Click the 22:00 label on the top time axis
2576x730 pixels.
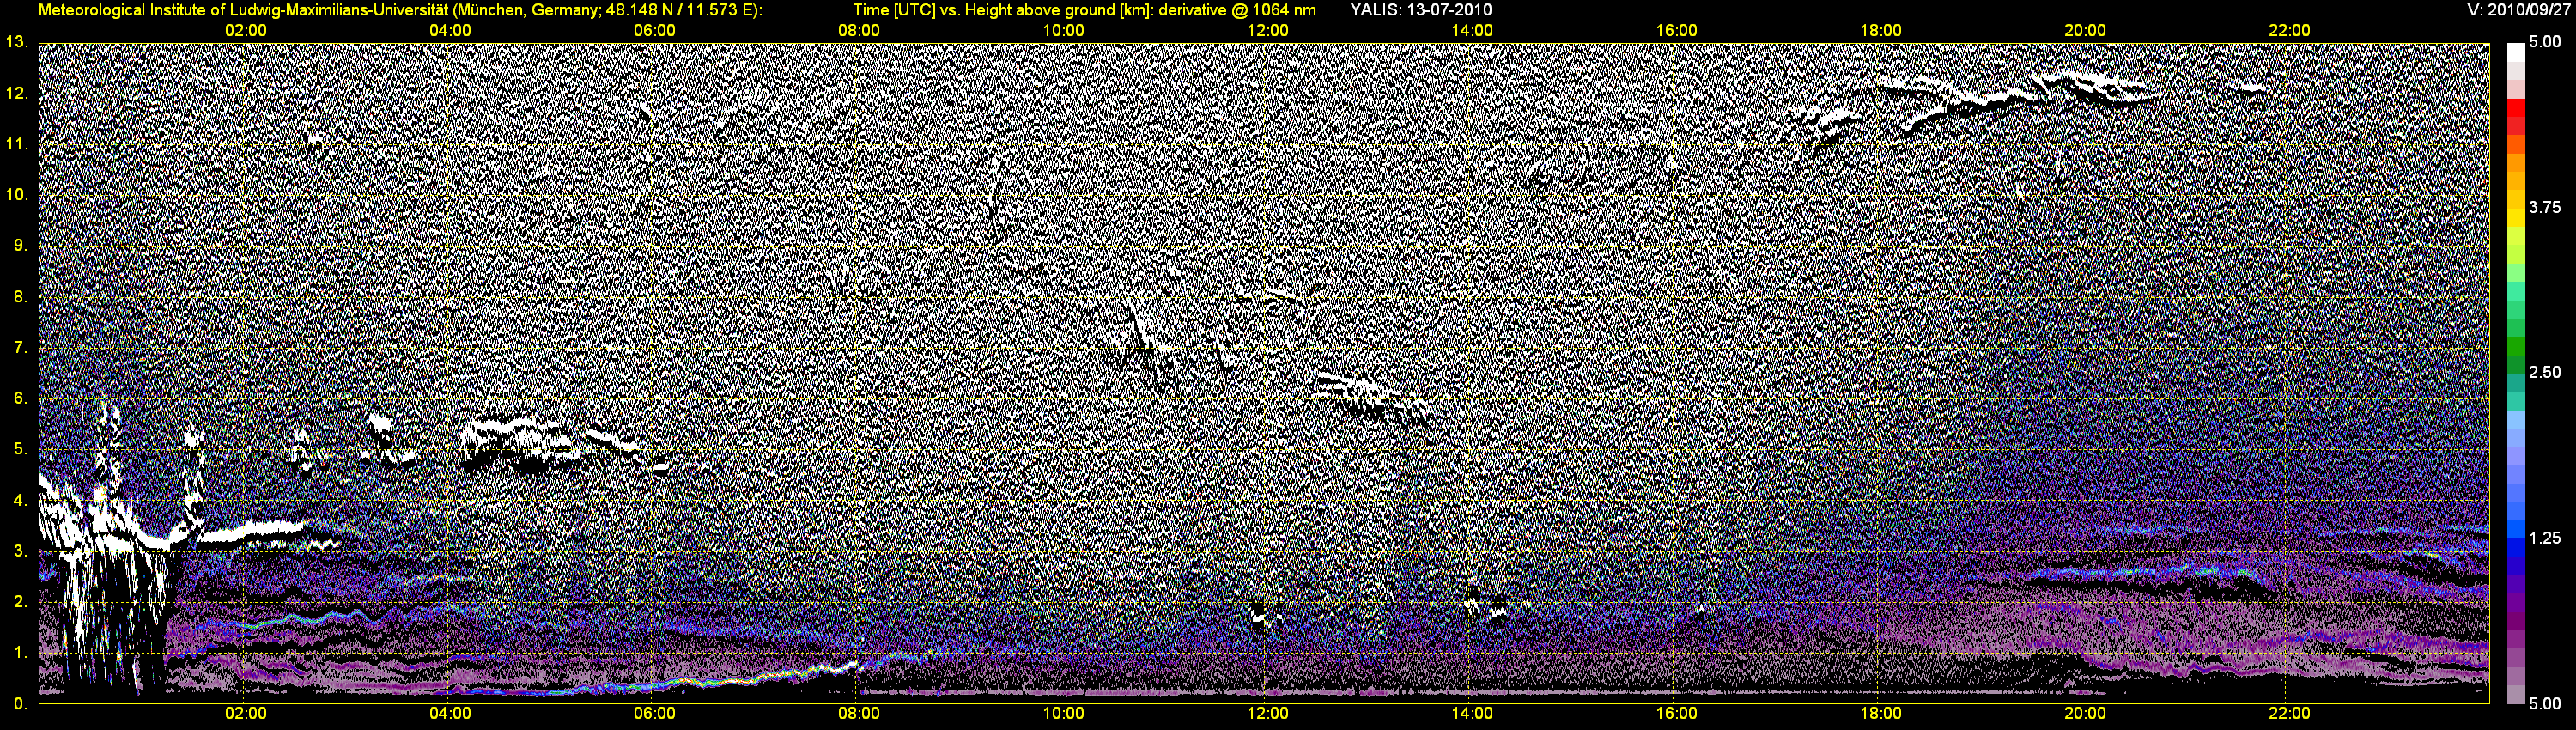pyautogui.click(x=2289, y=31)
